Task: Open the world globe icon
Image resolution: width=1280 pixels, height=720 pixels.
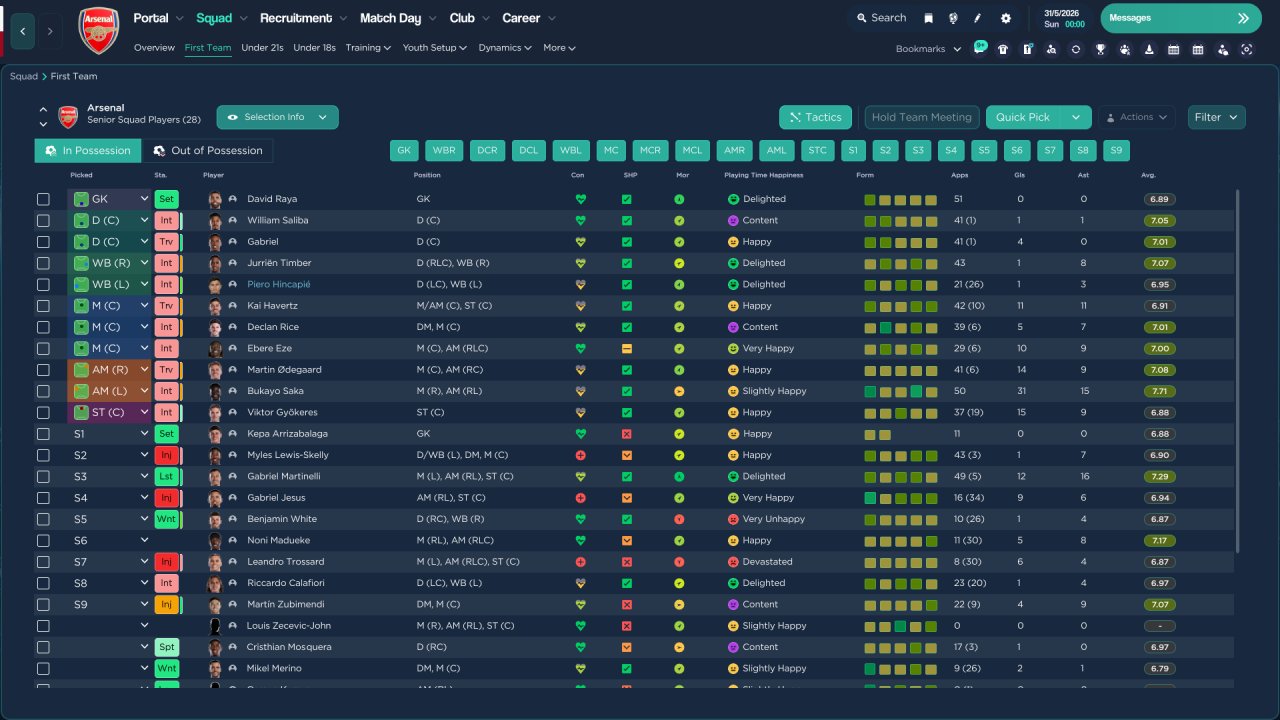Action: [953, 18]
